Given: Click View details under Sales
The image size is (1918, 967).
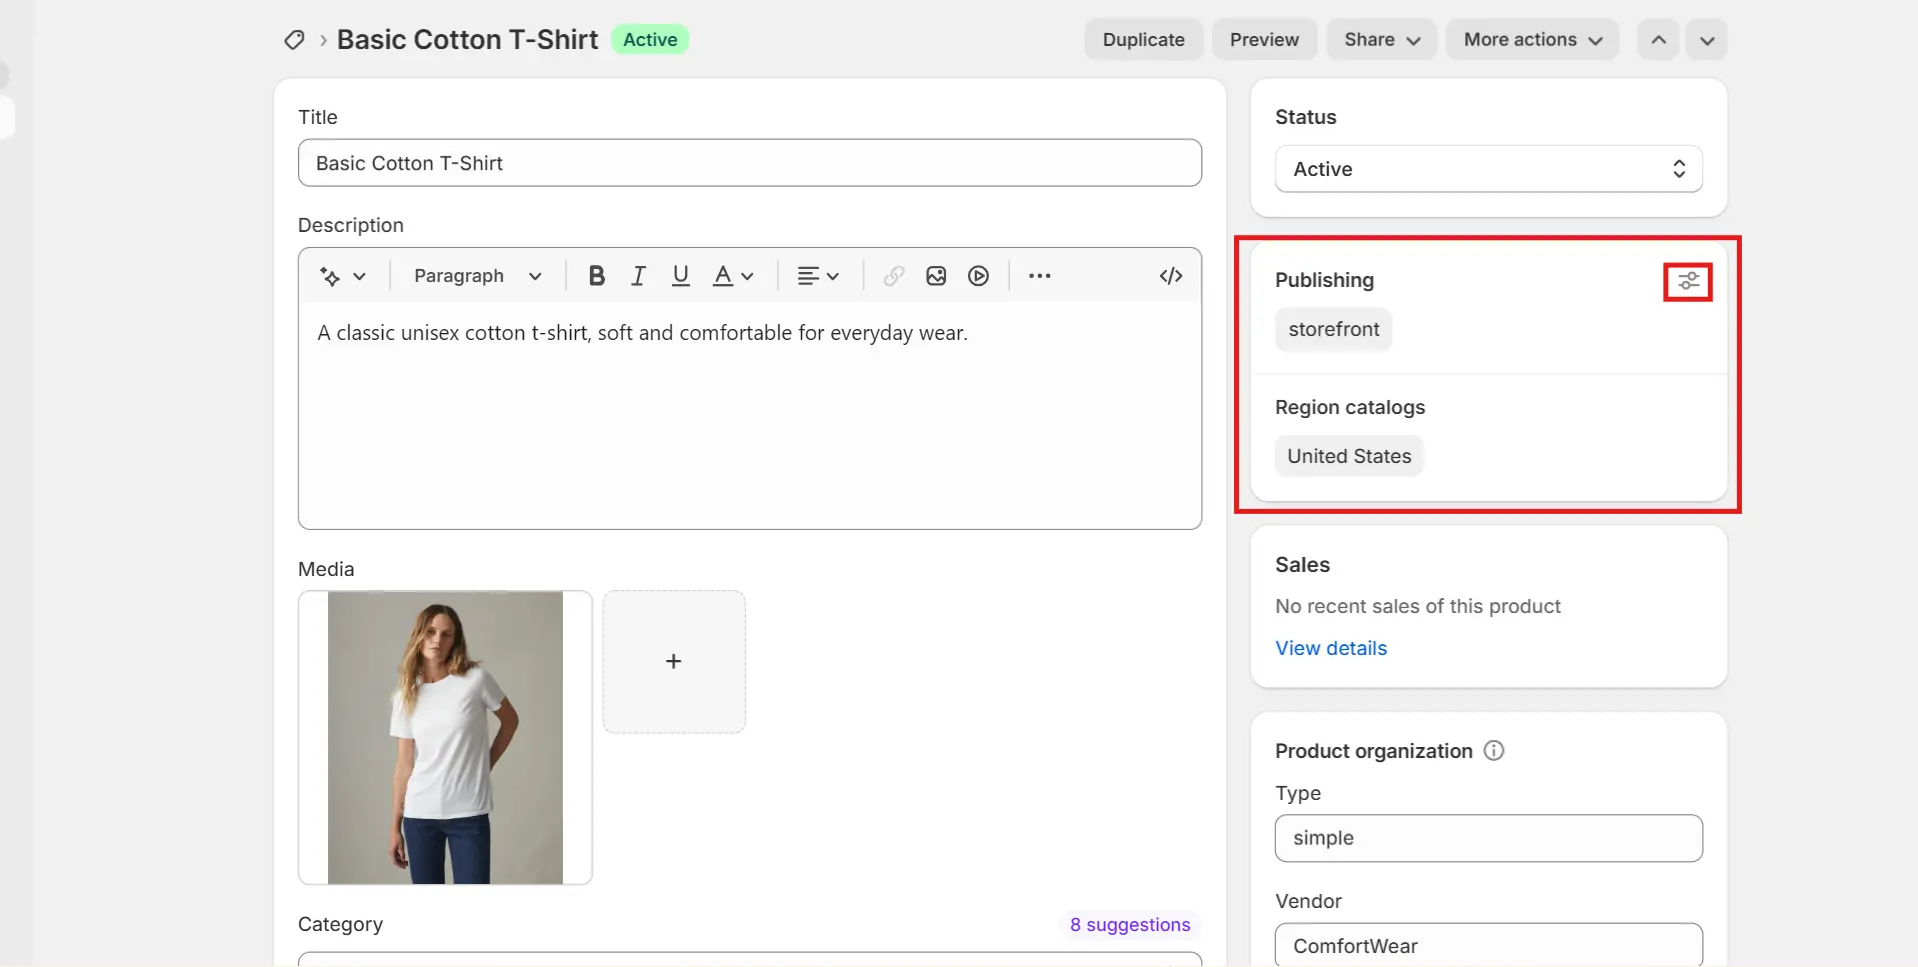Looking at the screenshot, I should (1331, 648).
